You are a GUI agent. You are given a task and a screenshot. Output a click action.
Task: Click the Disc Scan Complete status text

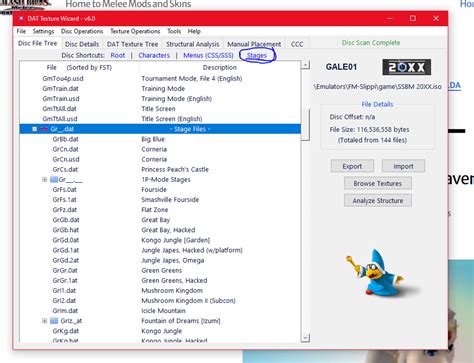371,43
